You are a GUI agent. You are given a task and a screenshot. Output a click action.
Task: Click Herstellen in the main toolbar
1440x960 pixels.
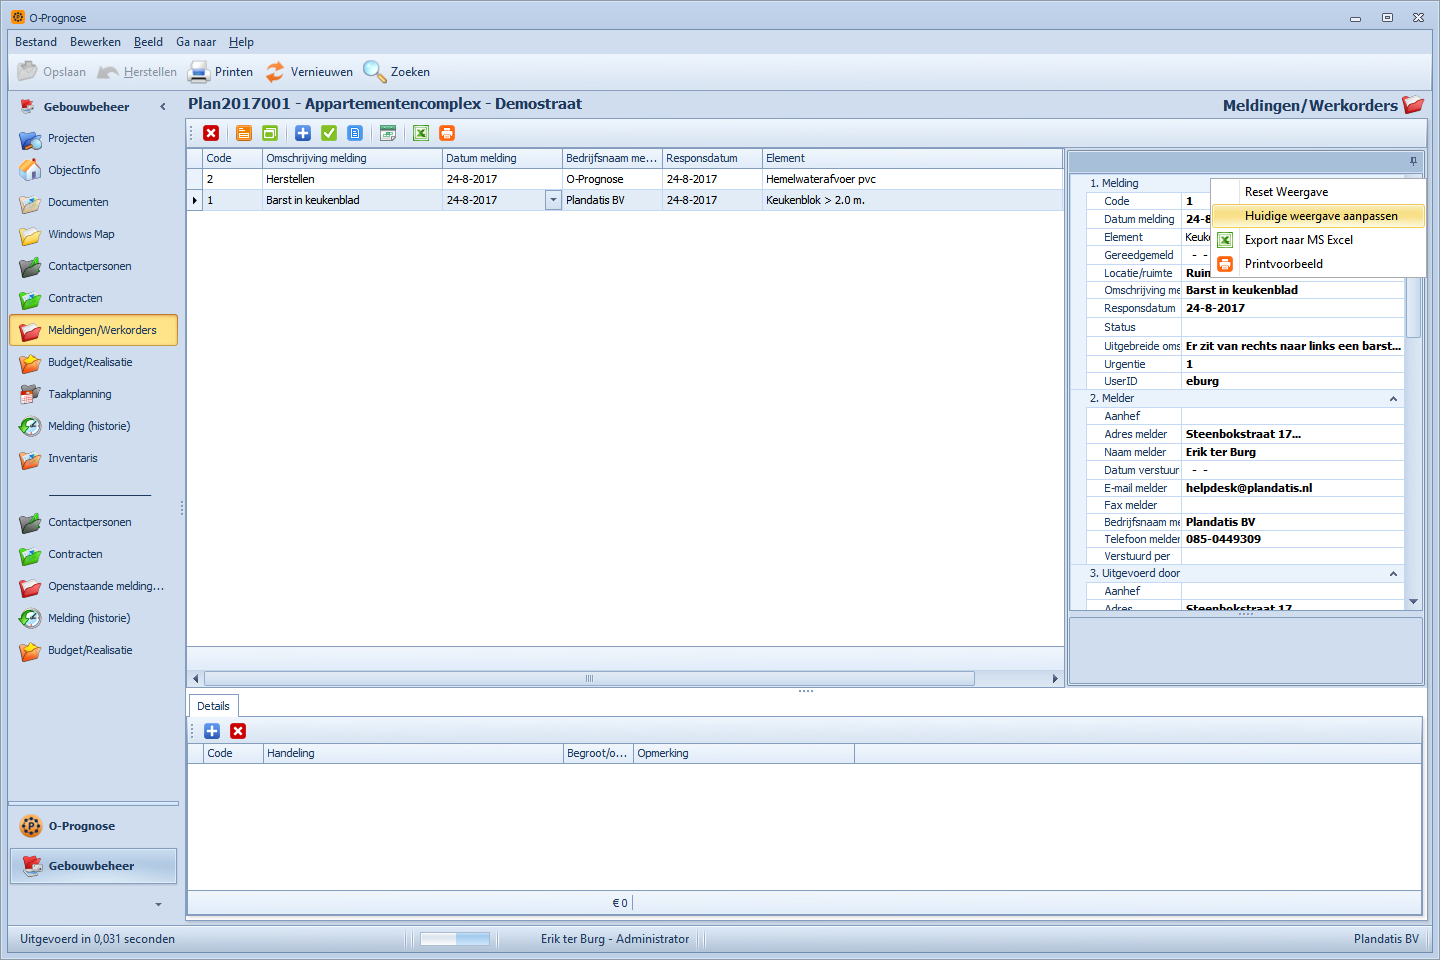137,72
